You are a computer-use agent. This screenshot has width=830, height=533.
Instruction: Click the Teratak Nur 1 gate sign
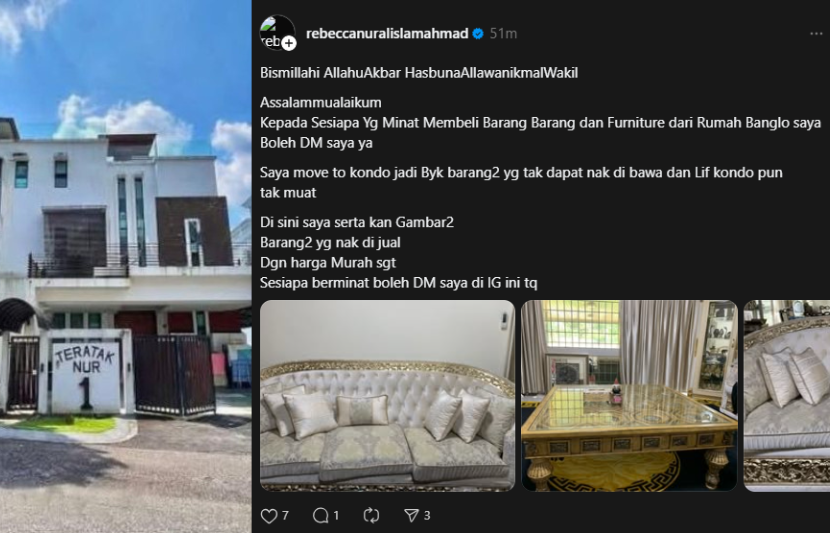point(85,377)
